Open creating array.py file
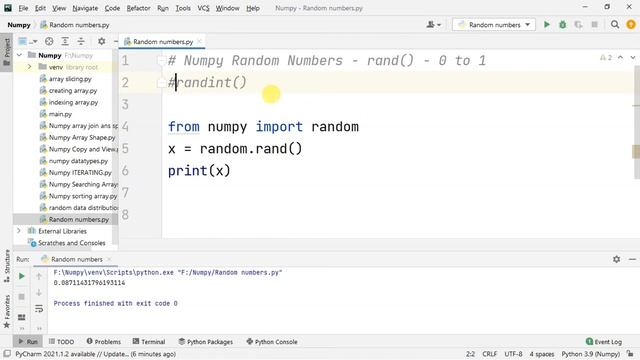640x360 pixels. click(x=73, y=91)
